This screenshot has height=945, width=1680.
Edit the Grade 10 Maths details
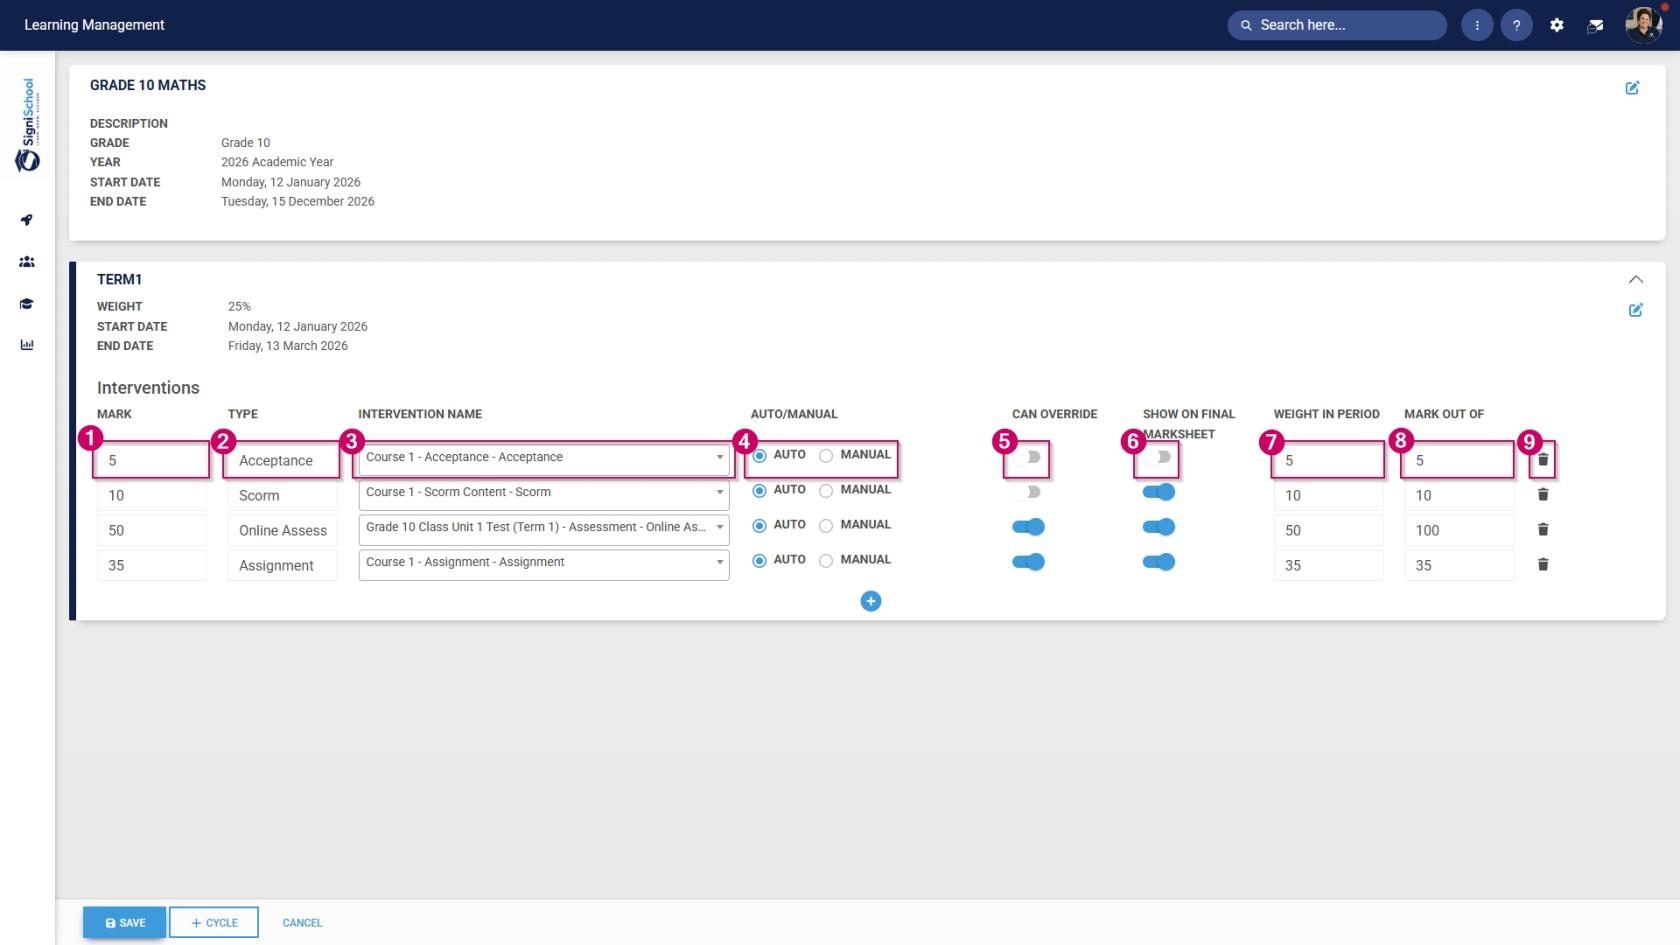click(x=1632, y=88)
